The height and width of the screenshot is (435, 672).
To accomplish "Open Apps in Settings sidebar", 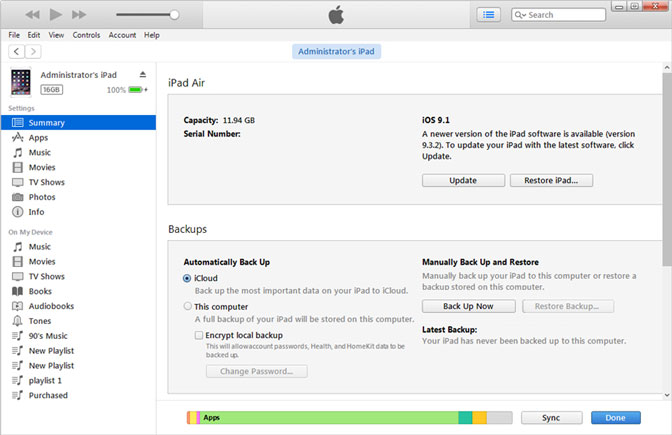I will pyautogui.click(x=78, y=138).
